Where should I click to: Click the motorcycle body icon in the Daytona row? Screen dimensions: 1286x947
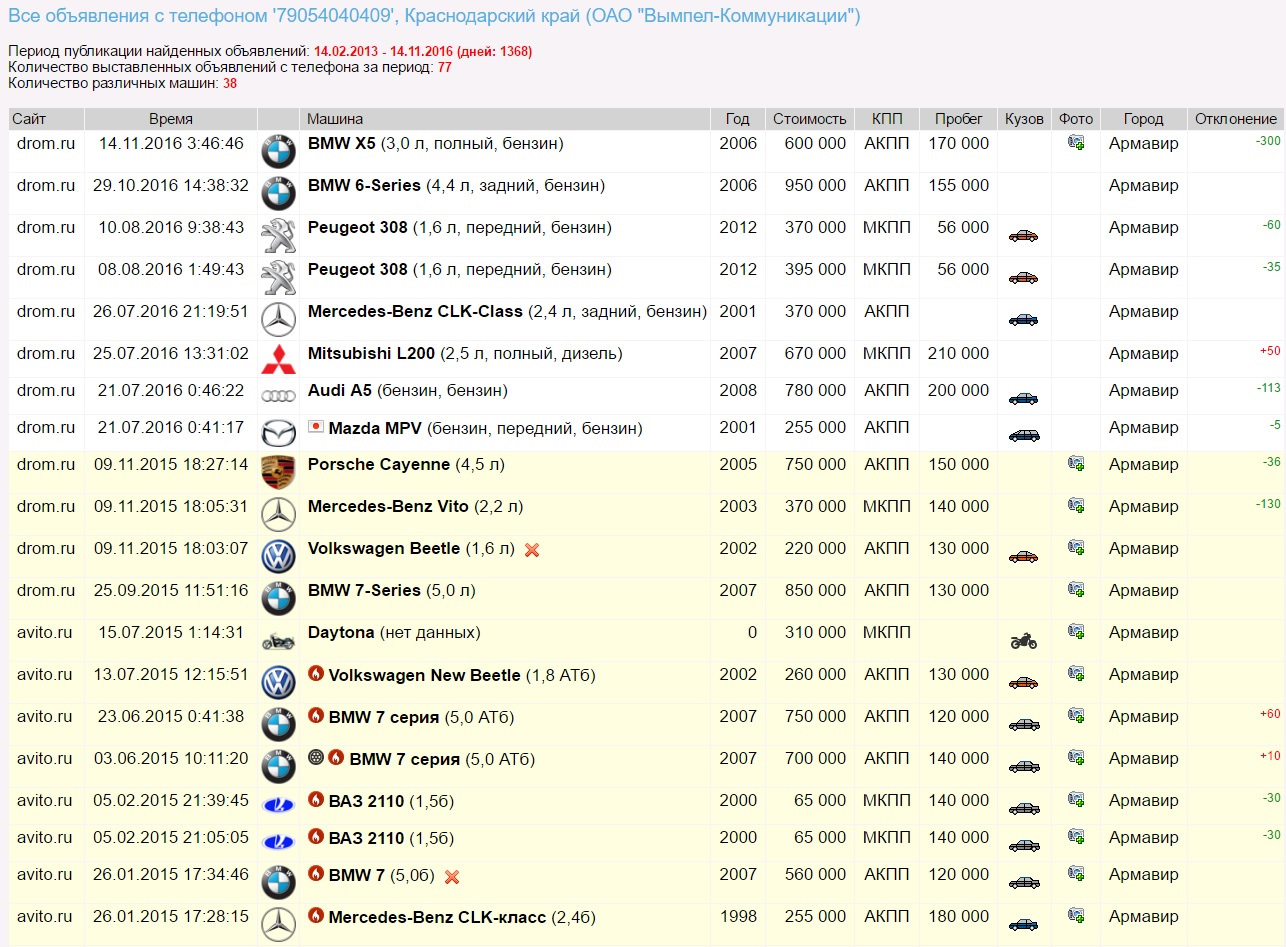click(1024, 641)
